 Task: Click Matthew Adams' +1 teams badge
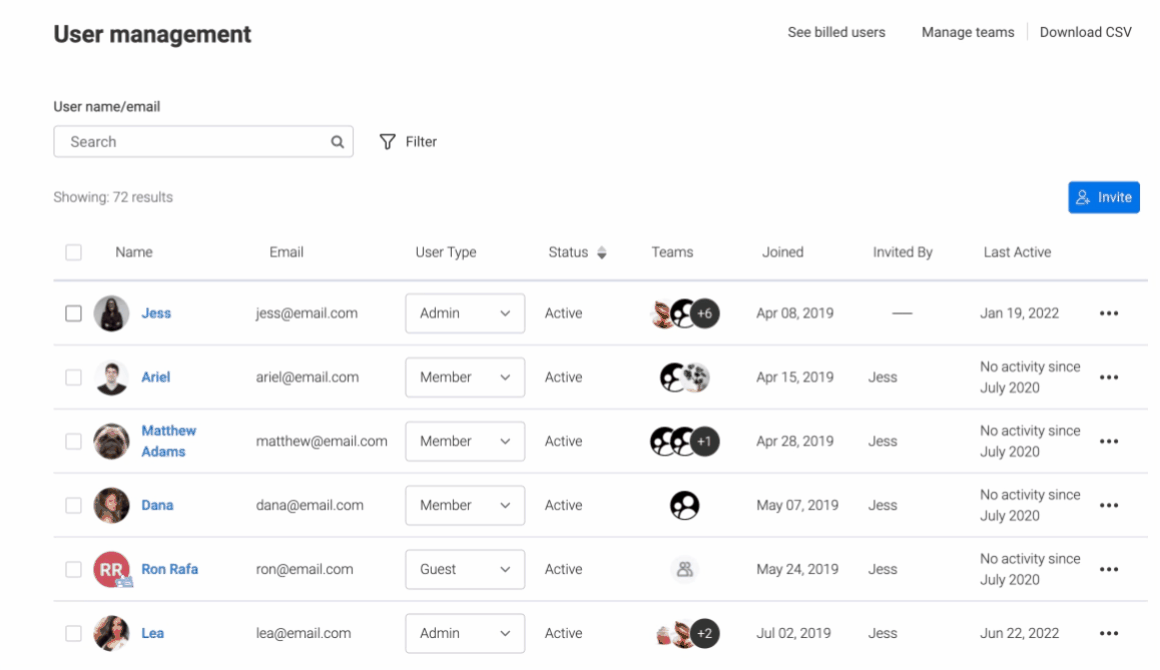(x=704, y=441)
